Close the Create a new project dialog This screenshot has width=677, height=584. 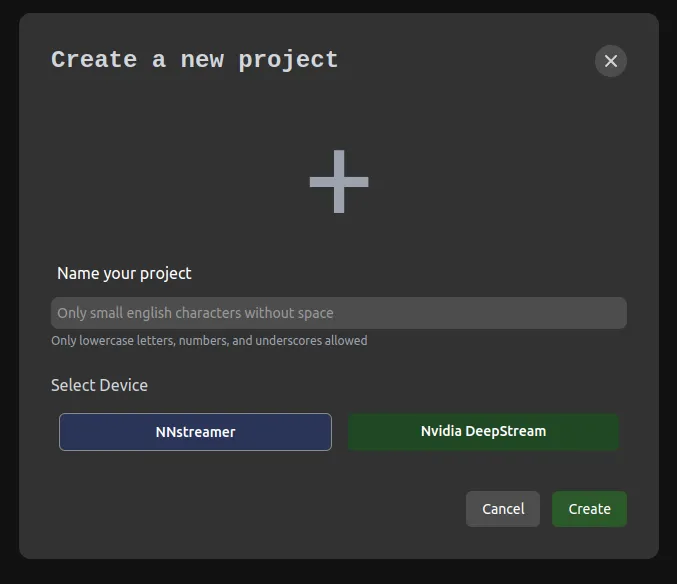pos(611,61)
